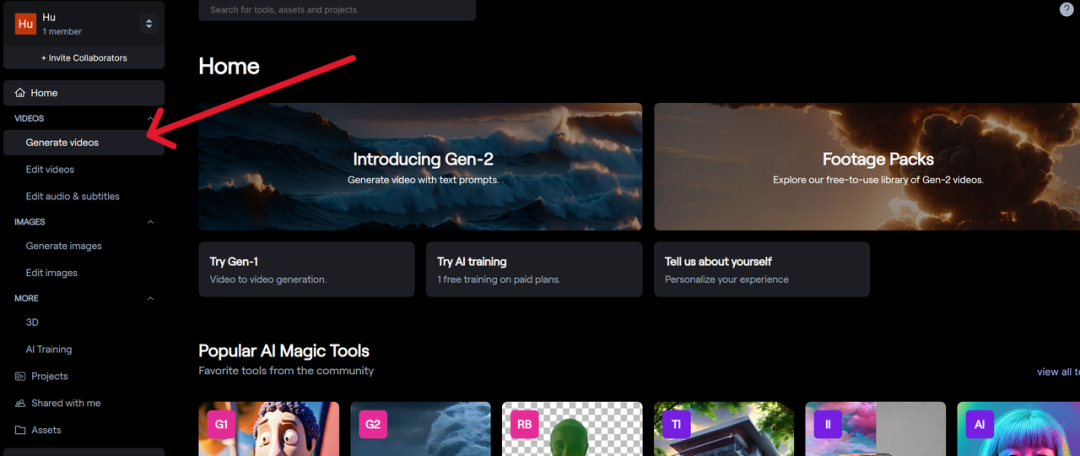1080x456 pixels.
Task: Open Edit audio & subtitles
Action: (x=72, y=196)
